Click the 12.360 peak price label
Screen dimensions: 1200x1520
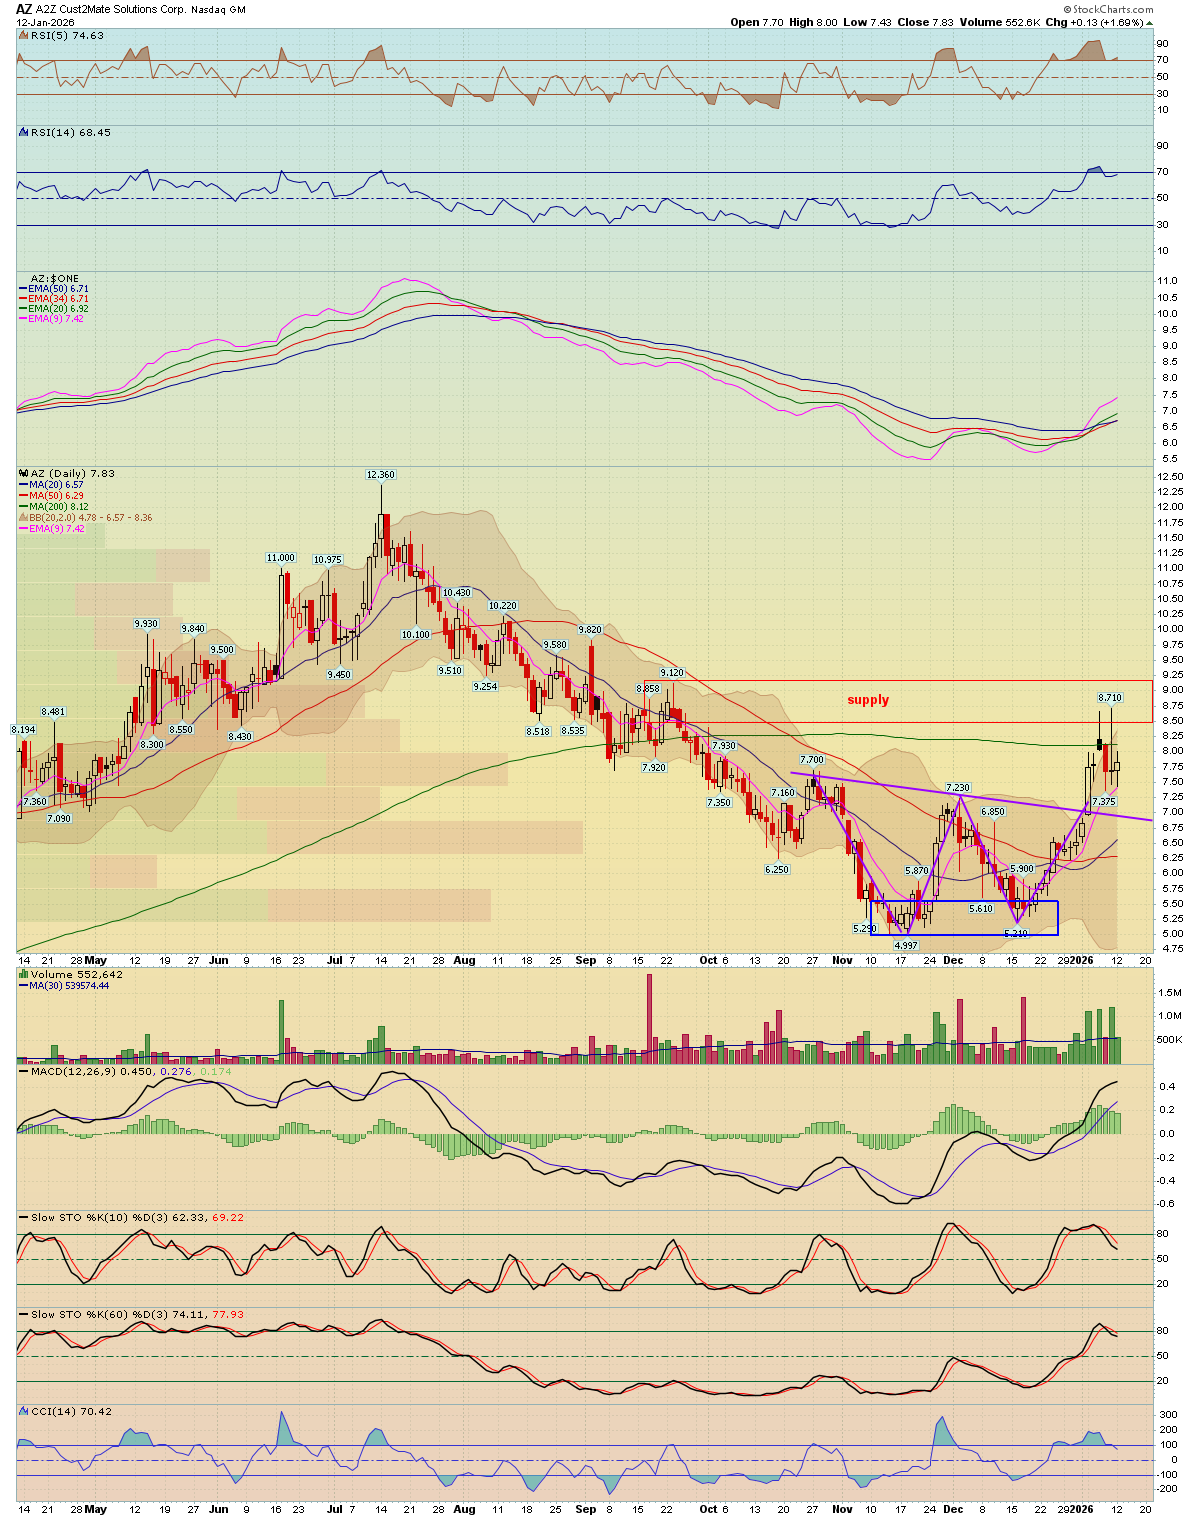[380, 475]
